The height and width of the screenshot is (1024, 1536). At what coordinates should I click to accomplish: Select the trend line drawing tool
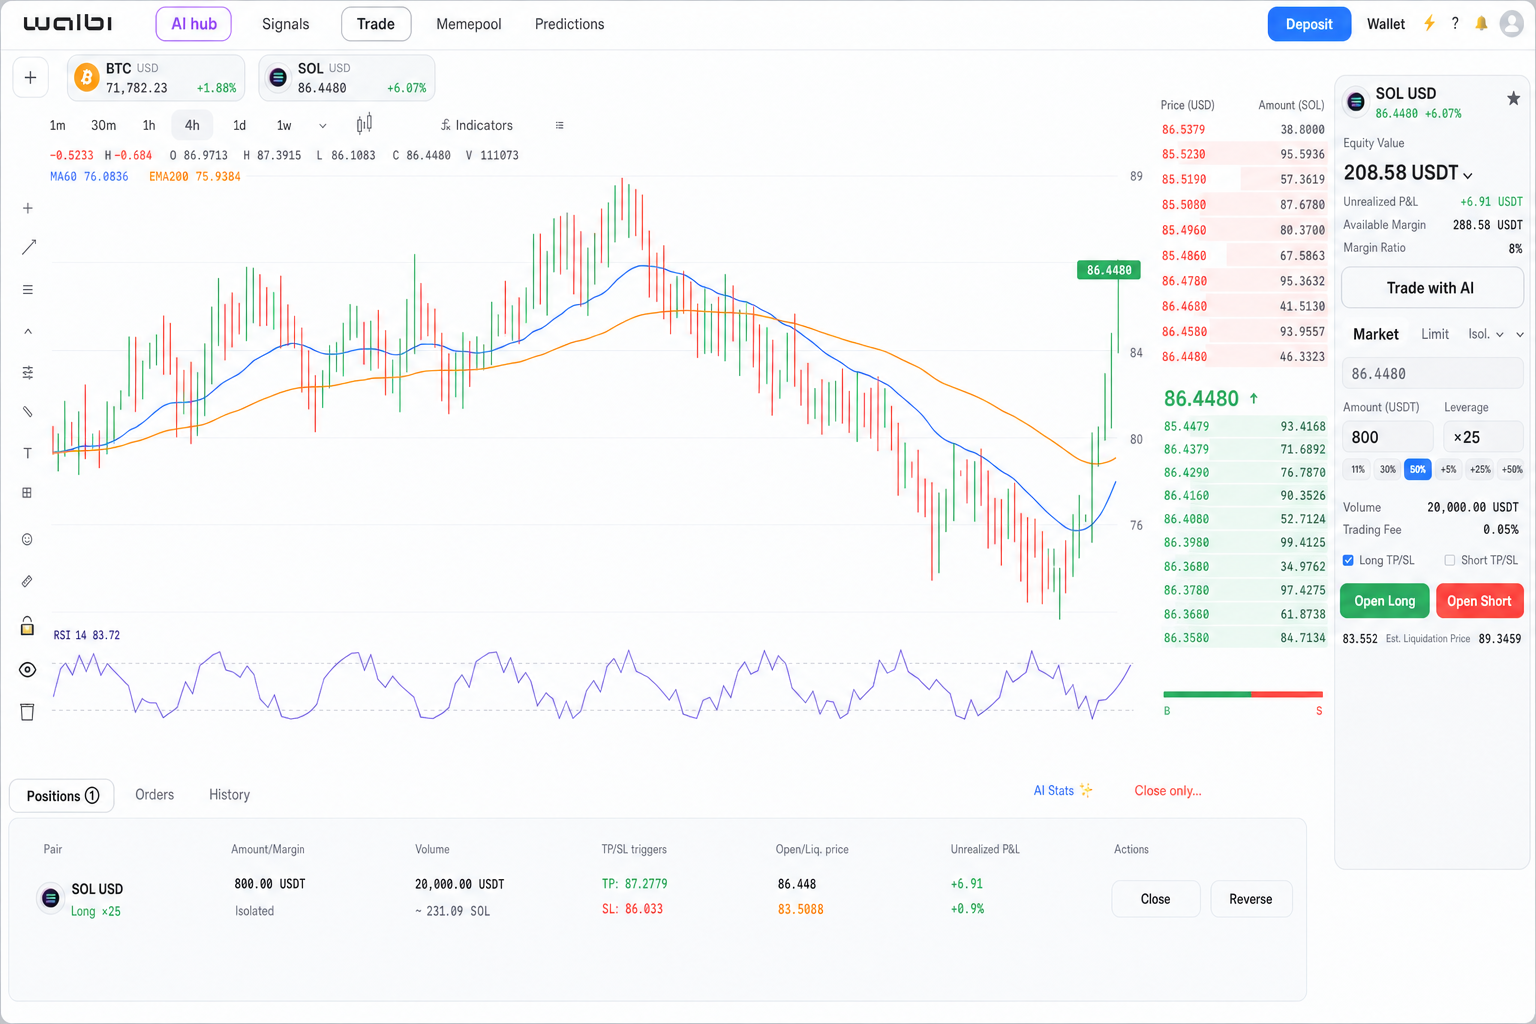(x=28, y=247)
